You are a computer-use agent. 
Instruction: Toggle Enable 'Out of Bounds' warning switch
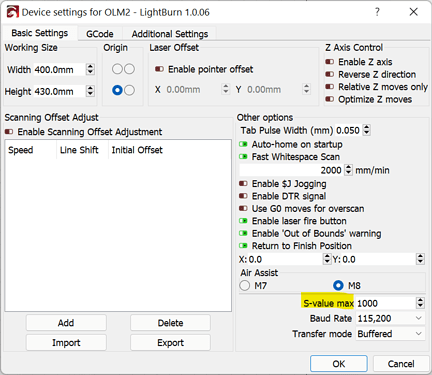tap(243, 233)
